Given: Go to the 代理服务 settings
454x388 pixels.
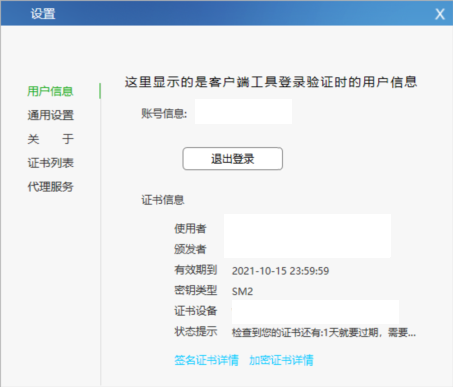Looking at the screenshot, I should coord(51,187).
